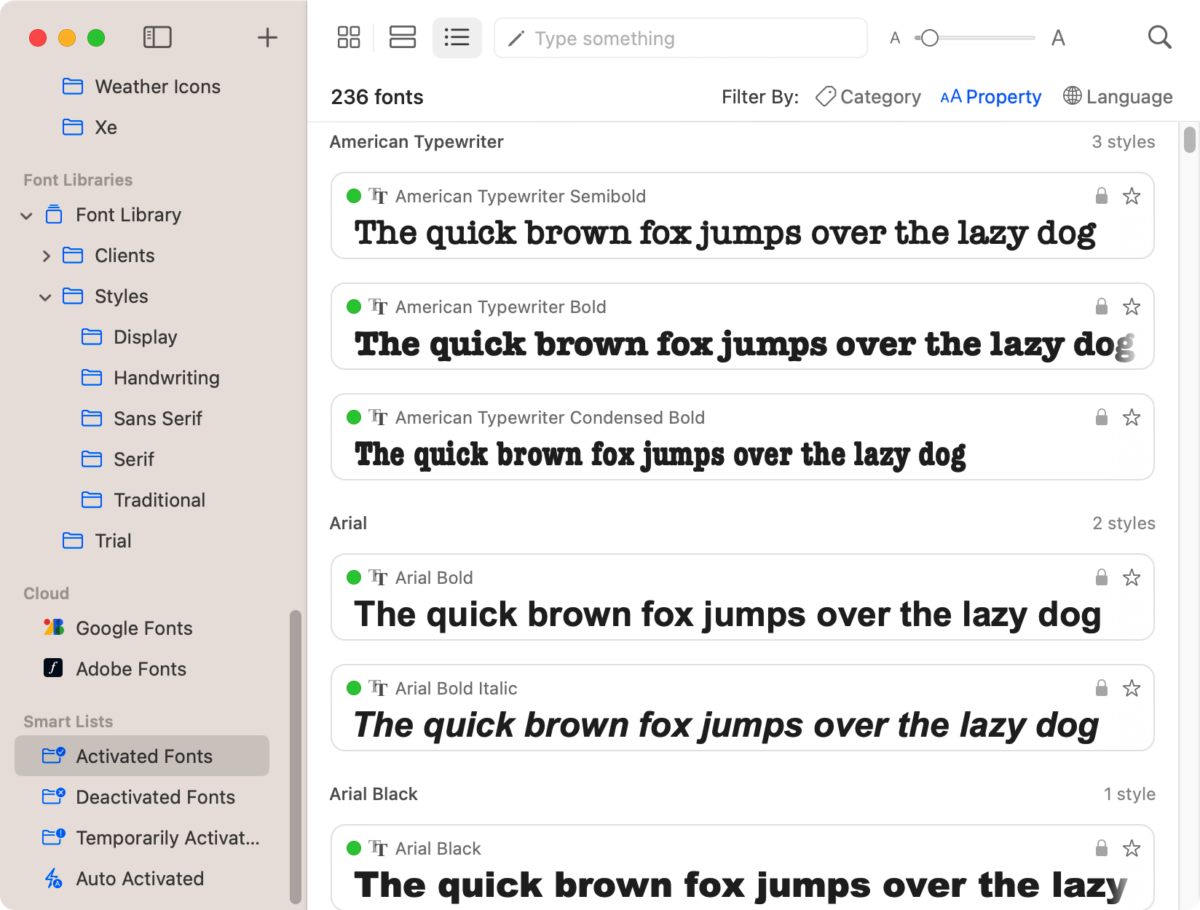Star the Arial Bold font
Image resolution: width=1200 pixels, height=910 pixels.
click(1131, 577)
